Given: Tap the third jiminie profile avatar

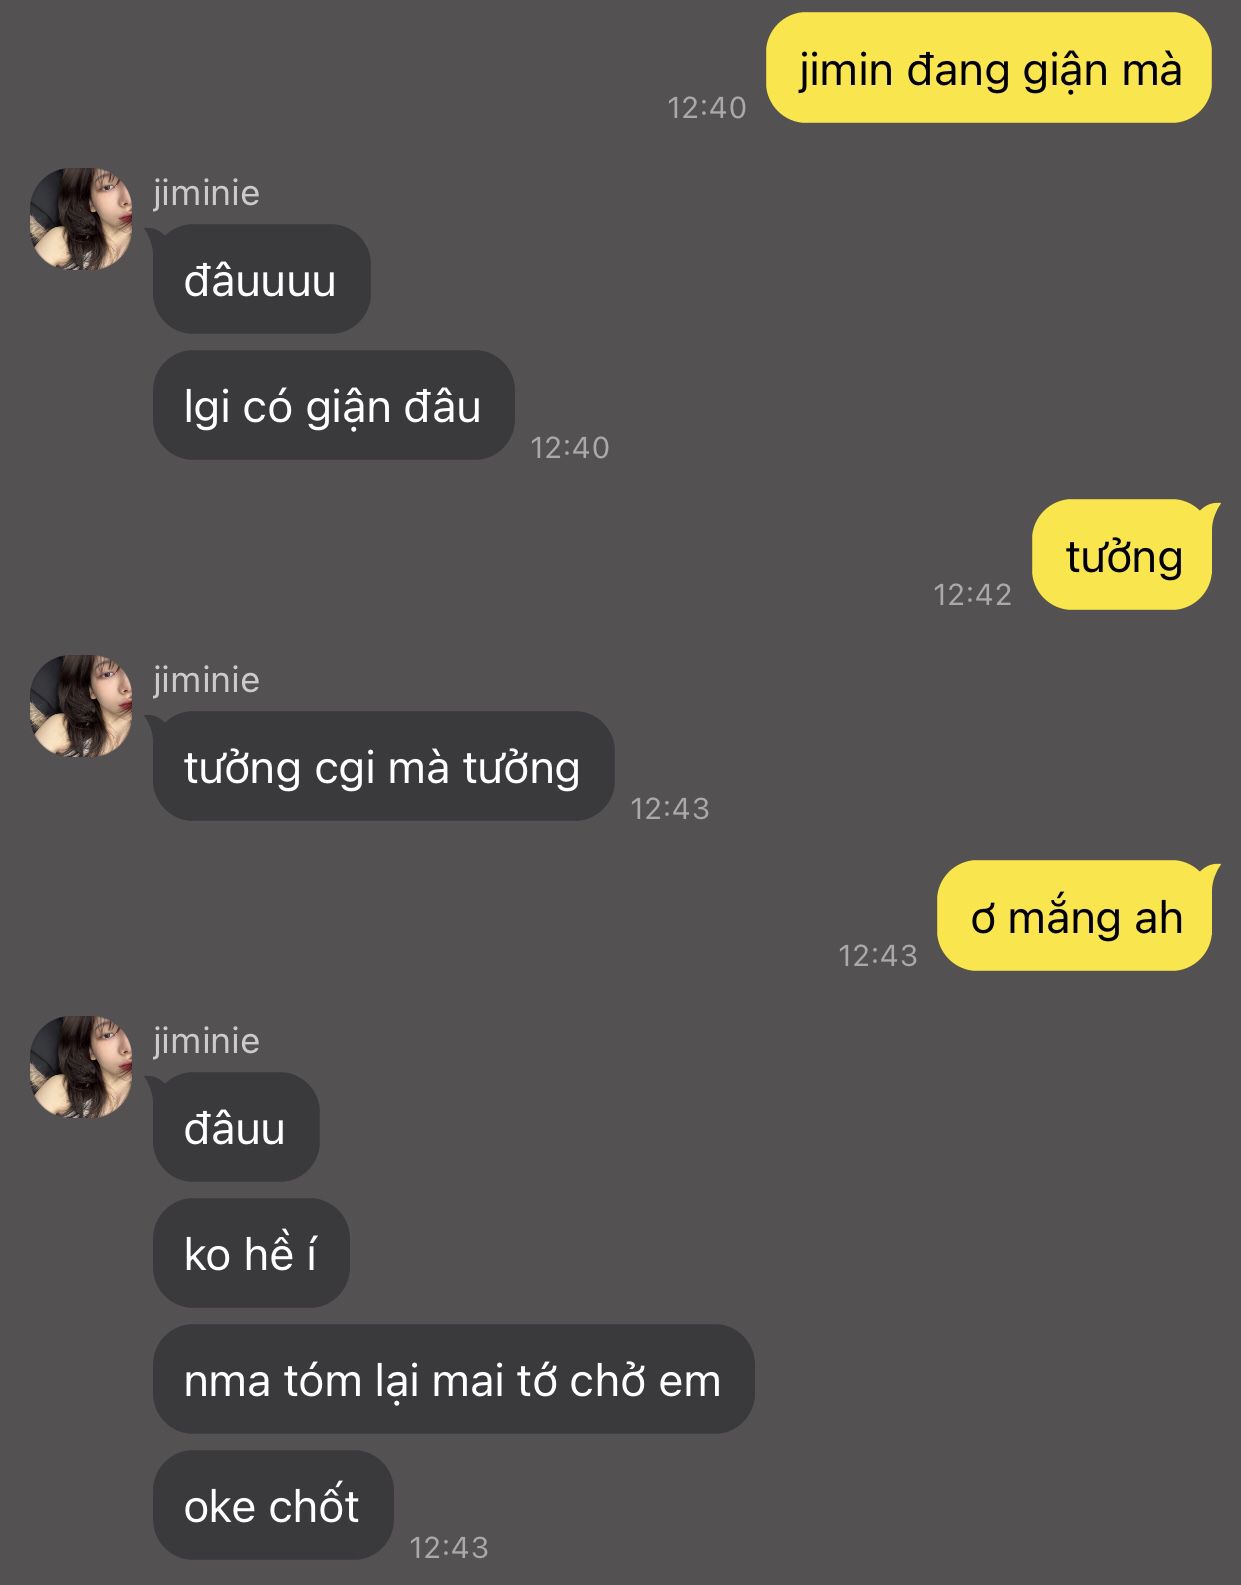Looking at the screenshot, I should tap(81, 1067).
